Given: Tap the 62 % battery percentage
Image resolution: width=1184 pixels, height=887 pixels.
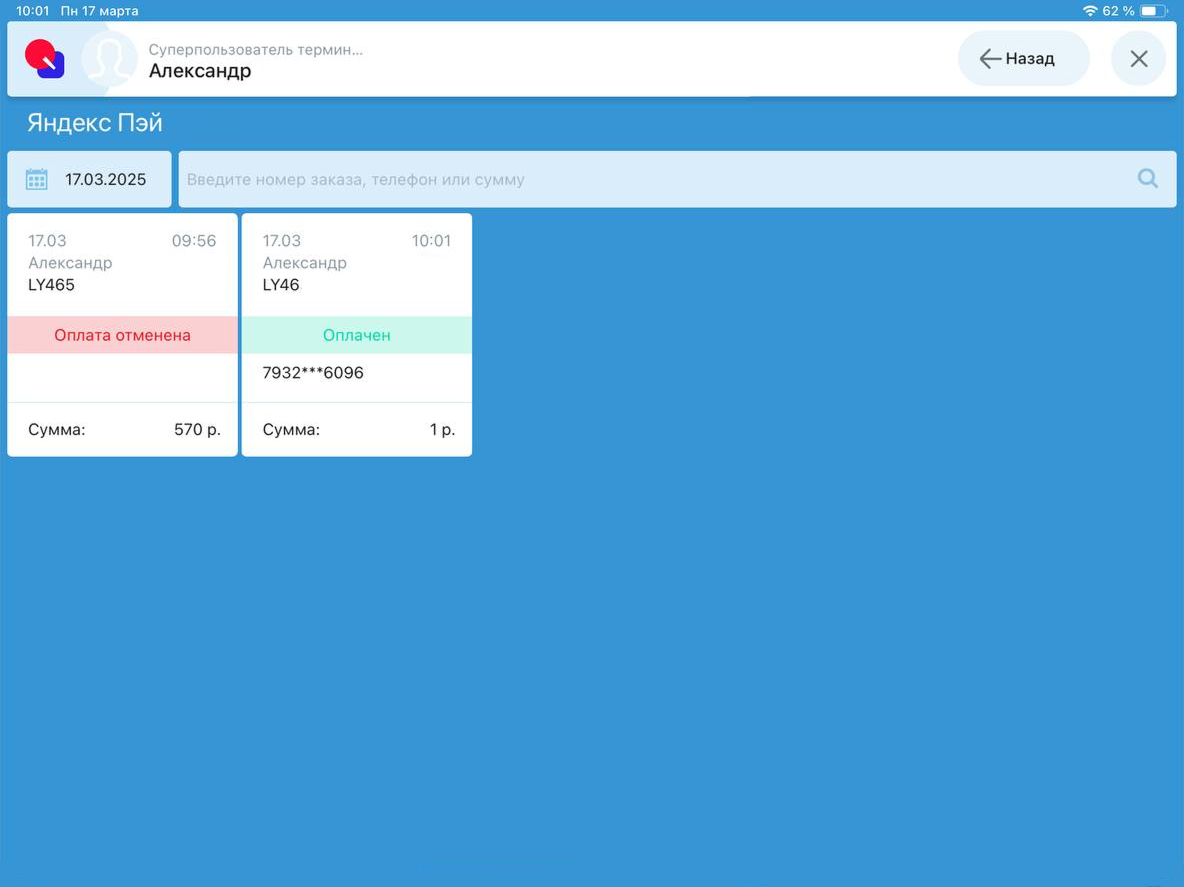Looking at the screenshot, I should pyautogui.click(x=1118, y=11).
